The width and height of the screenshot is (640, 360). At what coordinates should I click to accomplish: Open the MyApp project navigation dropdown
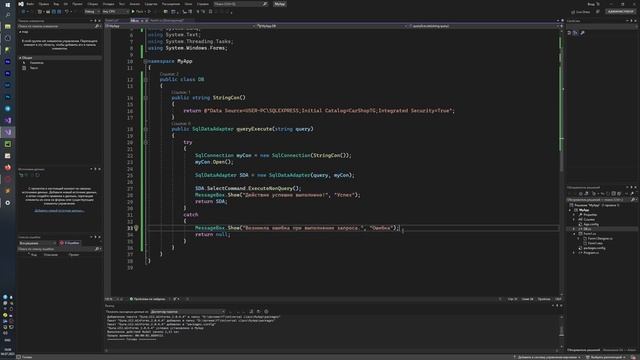tap(180, 26)
